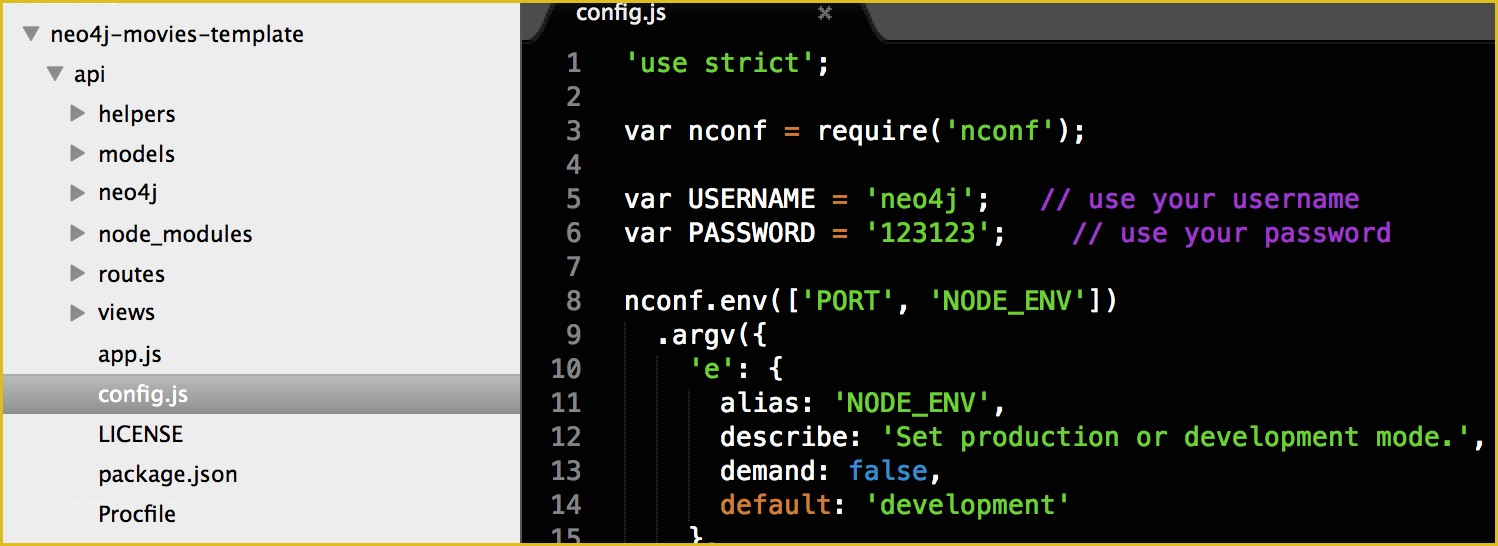
Task: Expand the node_modules folder arrow
Action: (77, 233)
